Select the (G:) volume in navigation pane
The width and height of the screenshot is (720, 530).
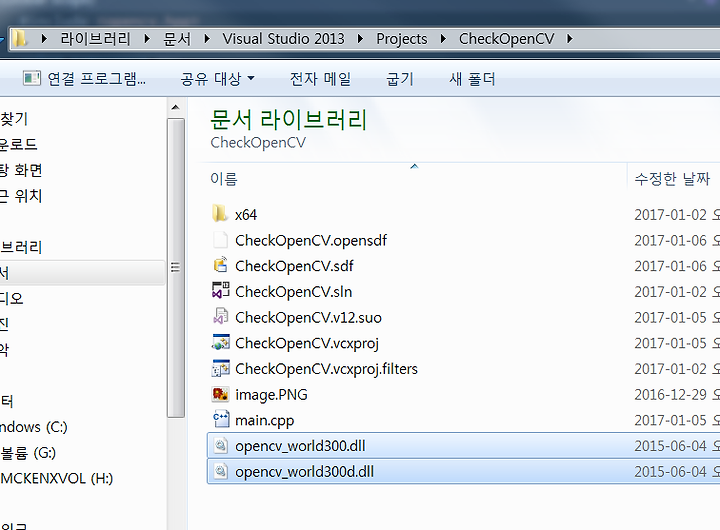(28, 453)
